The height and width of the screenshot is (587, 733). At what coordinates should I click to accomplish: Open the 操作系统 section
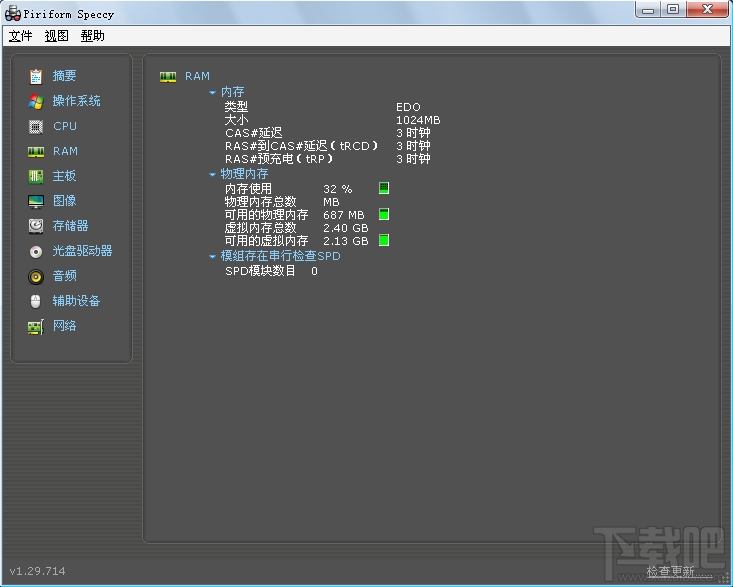[77, 101]
